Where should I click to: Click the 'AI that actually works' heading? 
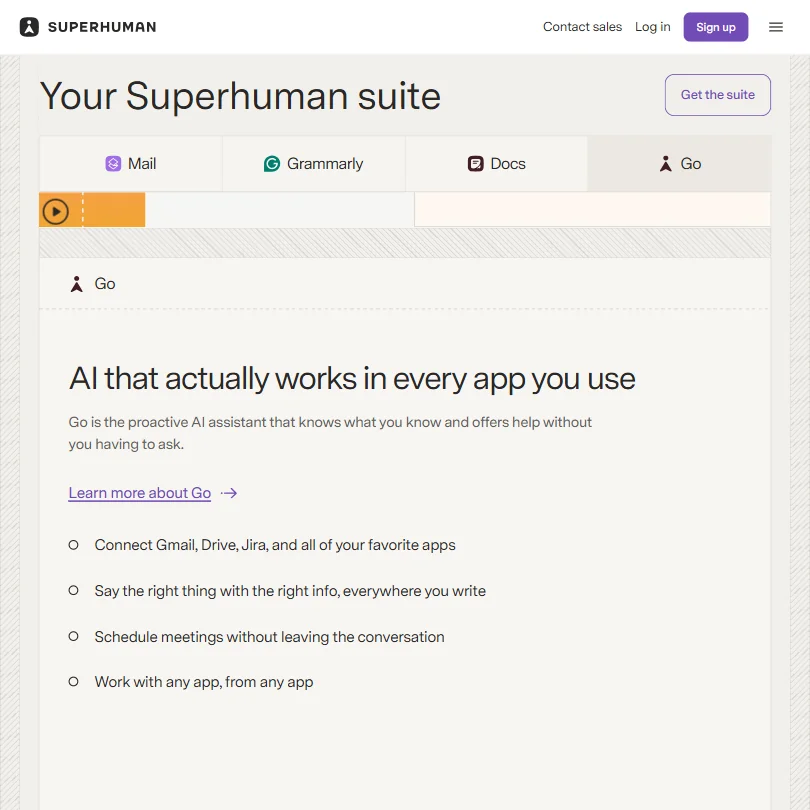click(x=352, y=379)
